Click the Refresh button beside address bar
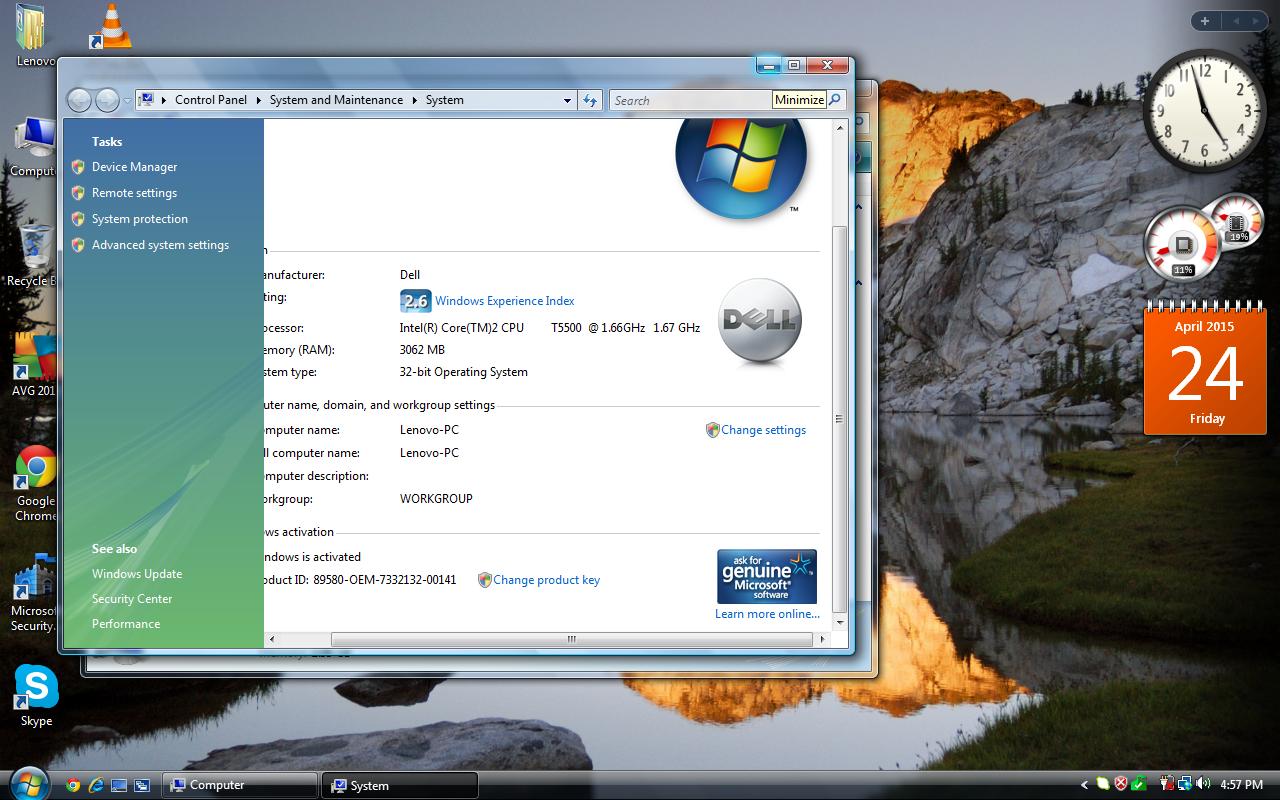Image resolution: width=1280 pixels, height=800 pixels. (x=590, y=100)
